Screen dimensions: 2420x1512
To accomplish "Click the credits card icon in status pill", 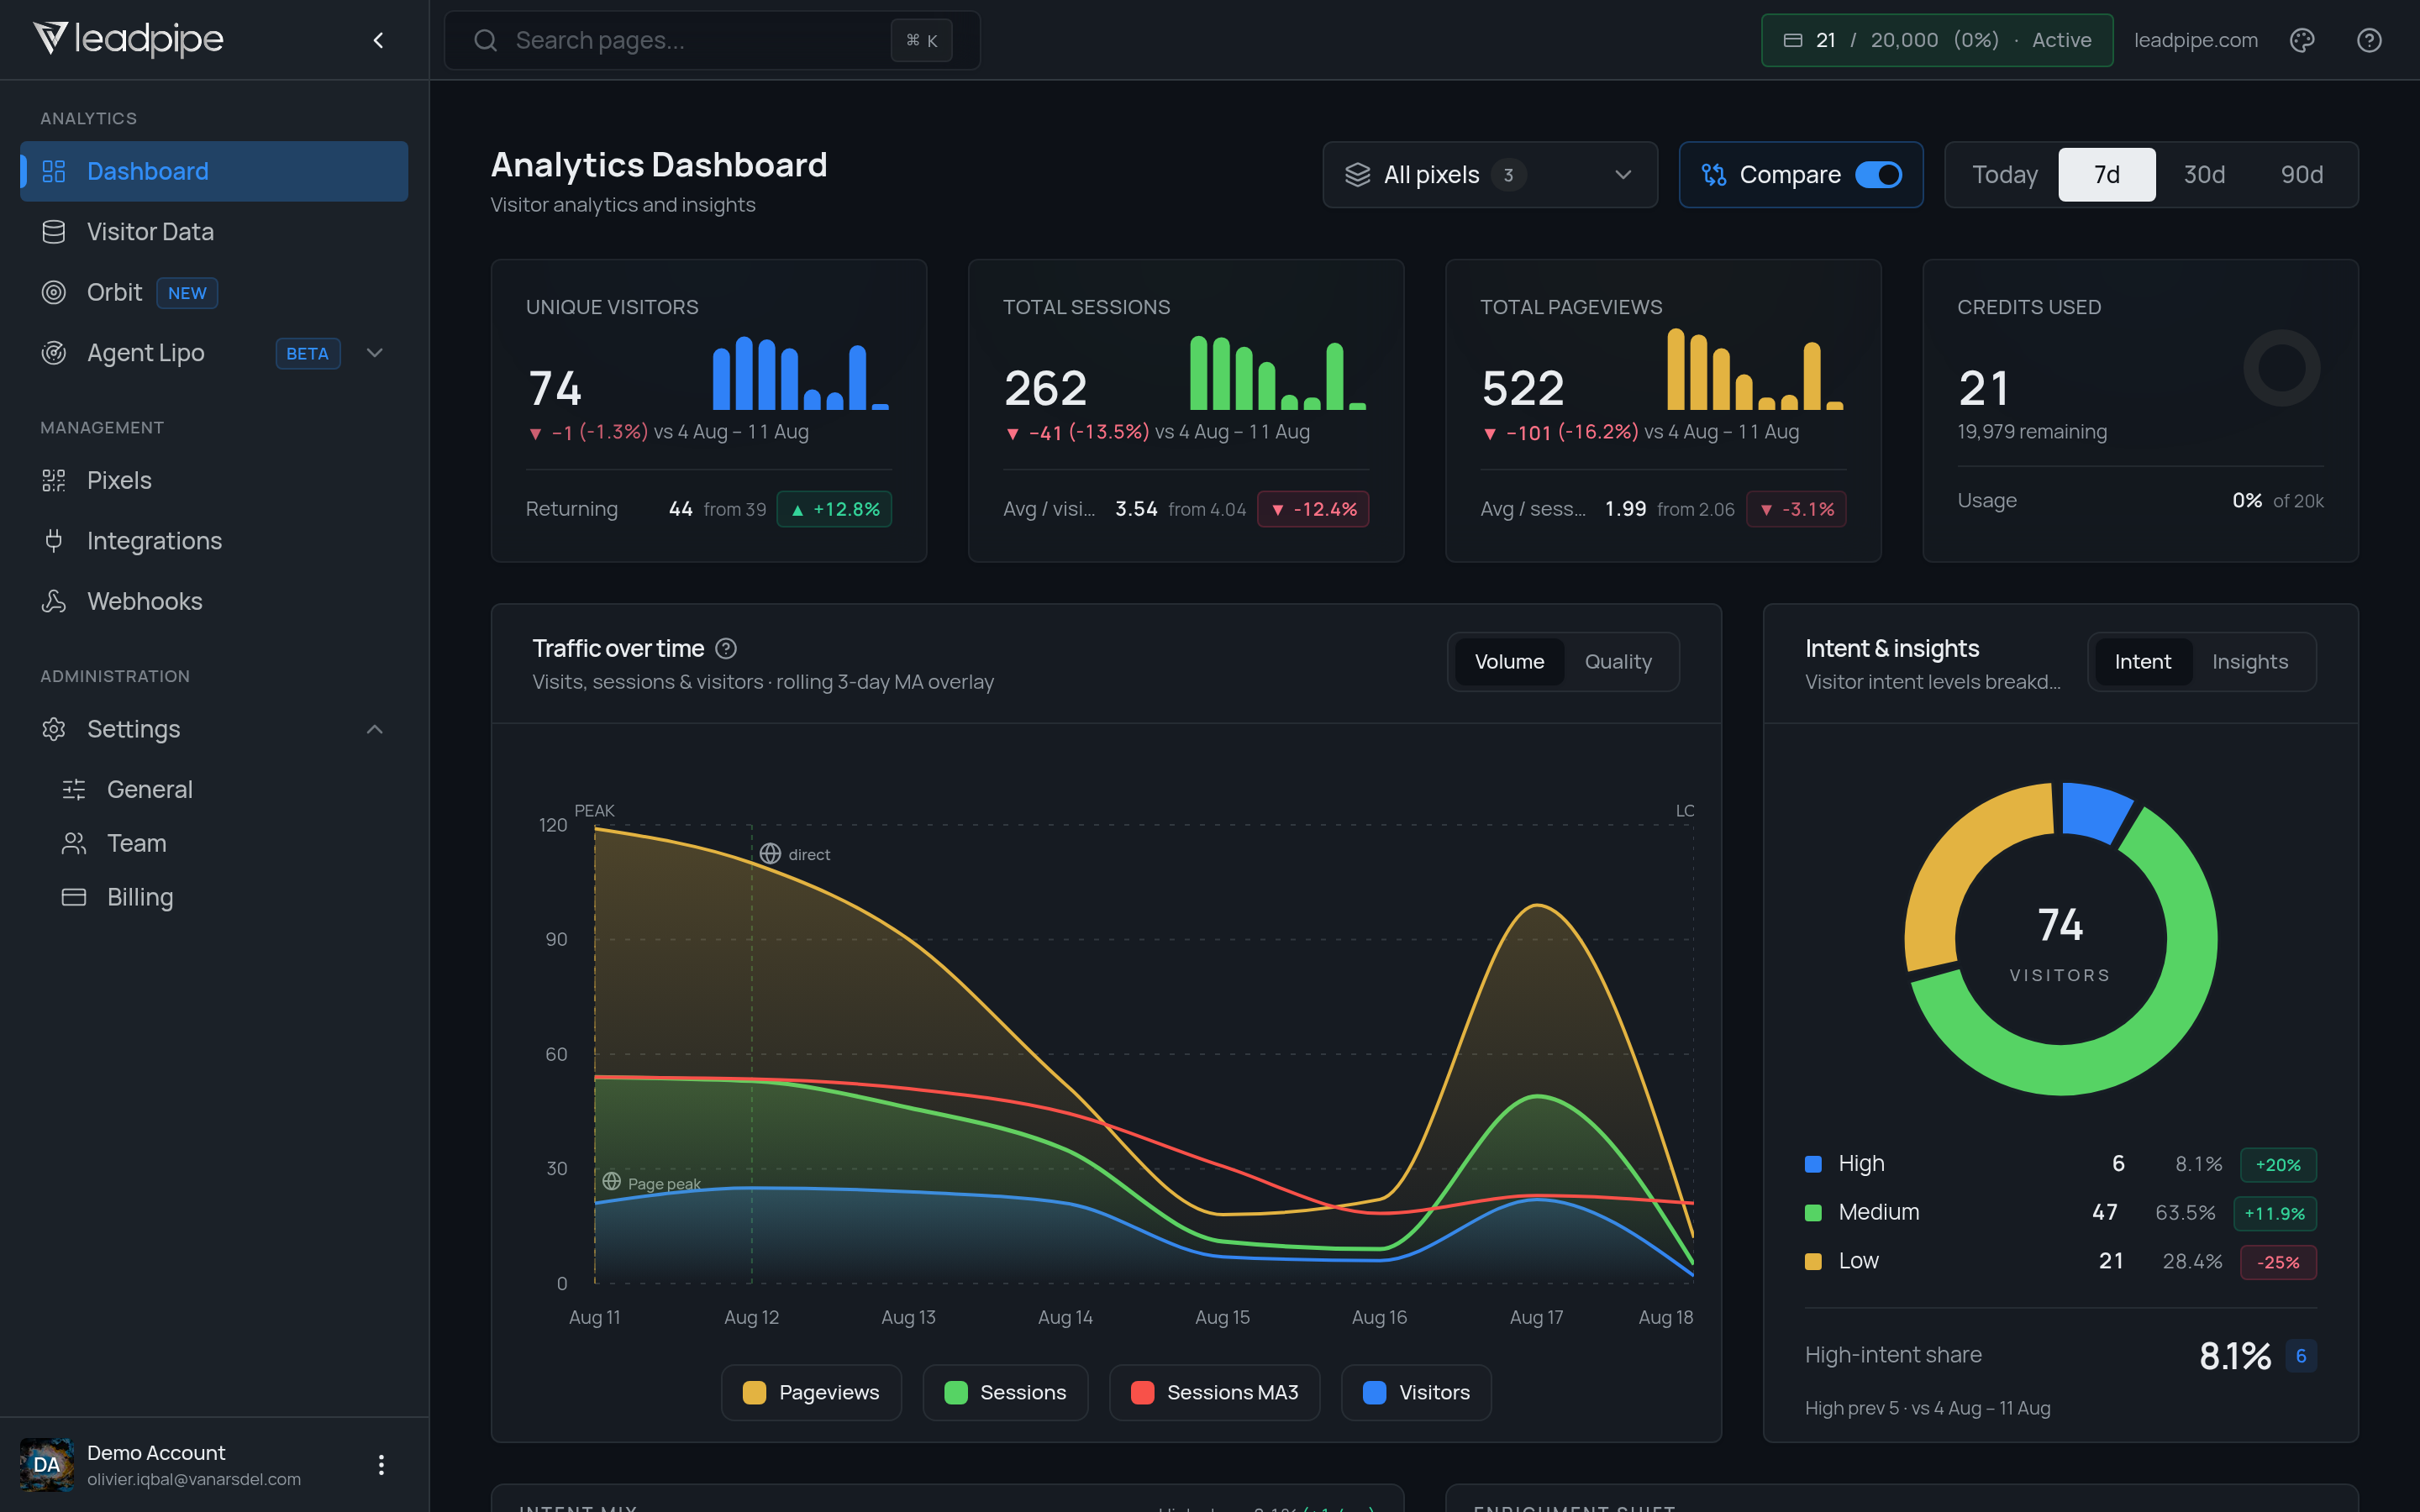I will coord(1793,40).
